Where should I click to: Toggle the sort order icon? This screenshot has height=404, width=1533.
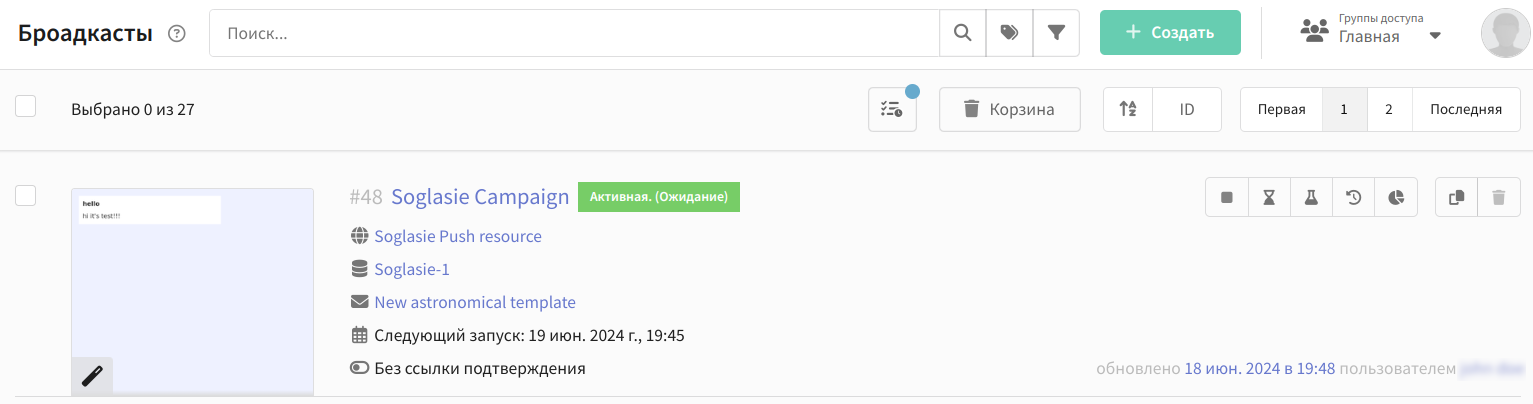(x=1127, y=110)
